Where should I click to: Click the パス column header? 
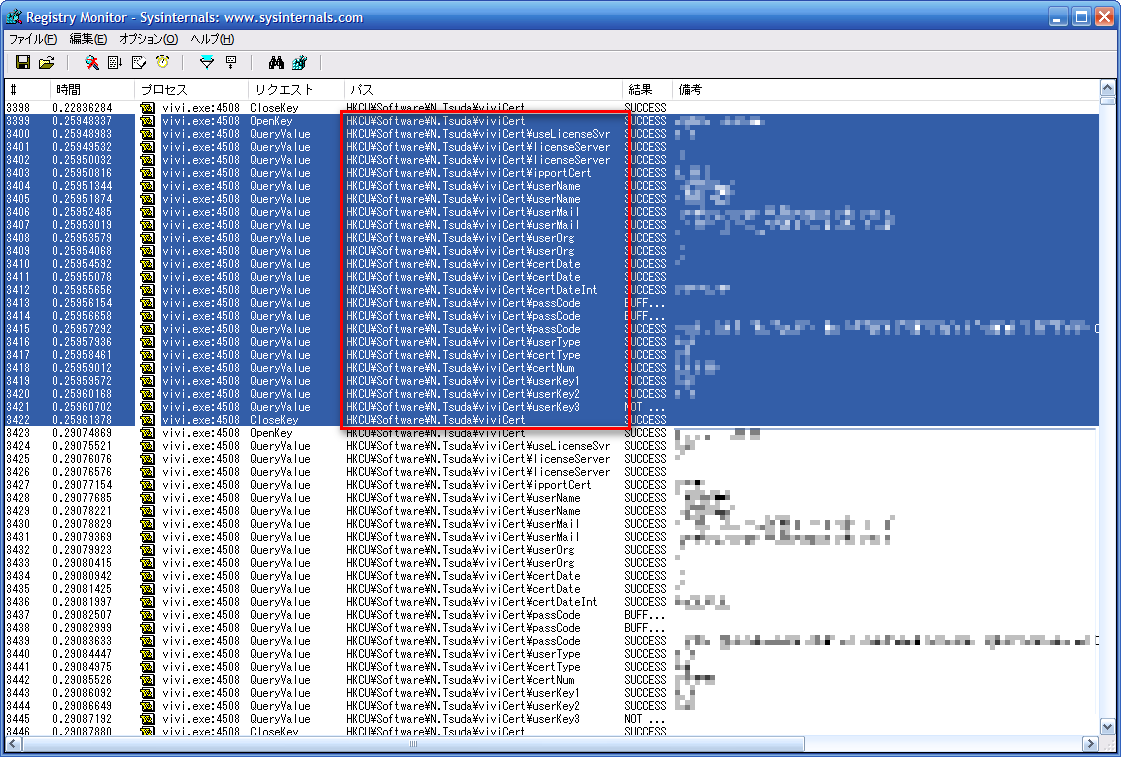483,90
